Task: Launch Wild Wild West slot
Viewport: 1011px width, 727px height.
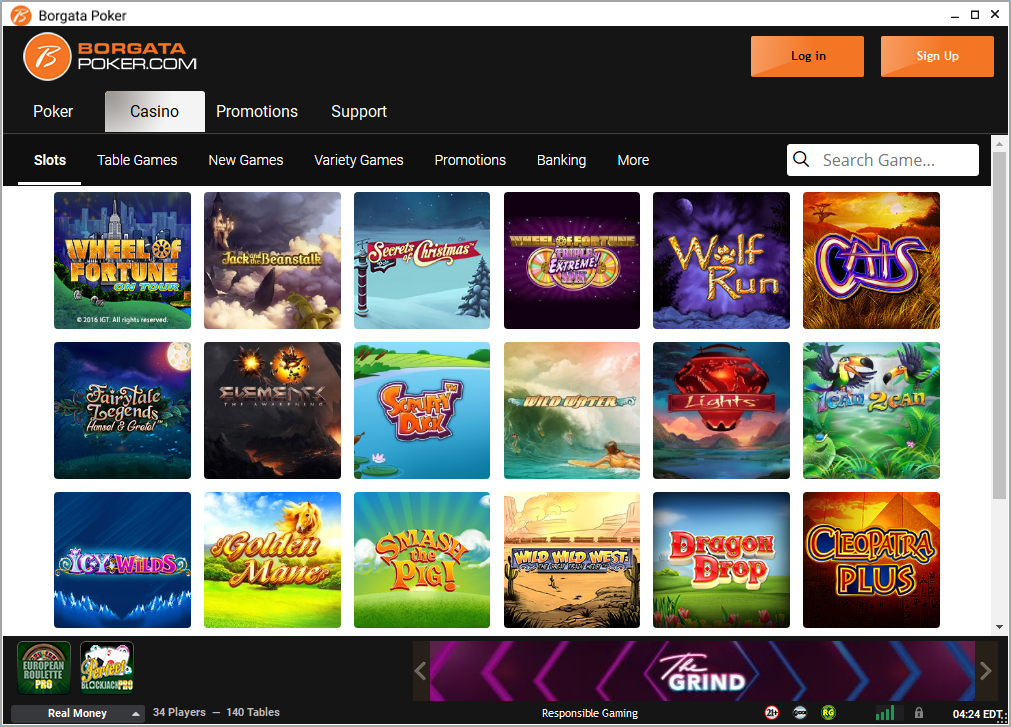Action: (572, 560)
